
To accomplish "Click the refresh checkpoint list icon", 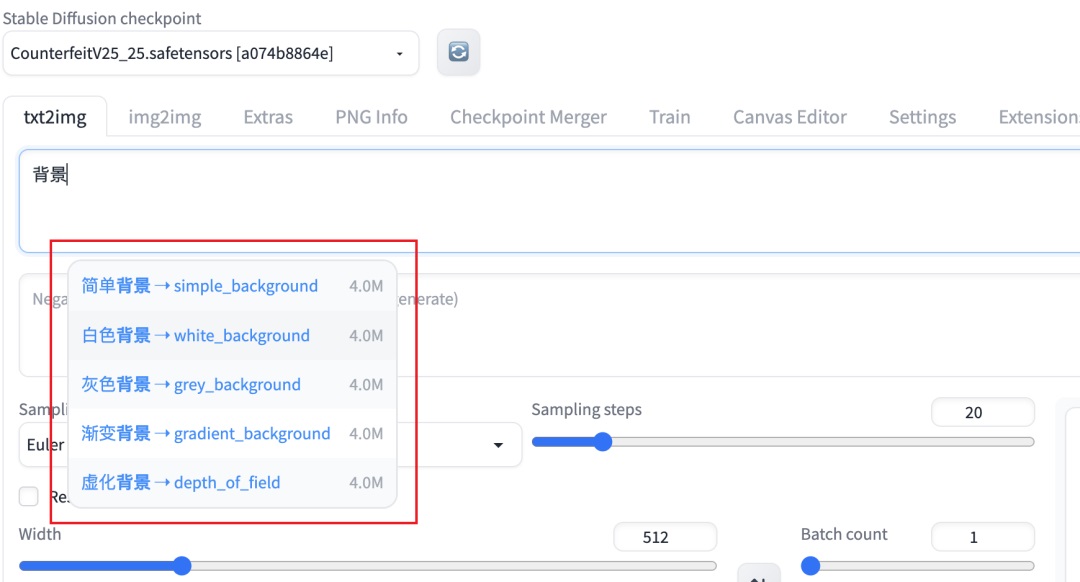I will (x=458, y=53).
